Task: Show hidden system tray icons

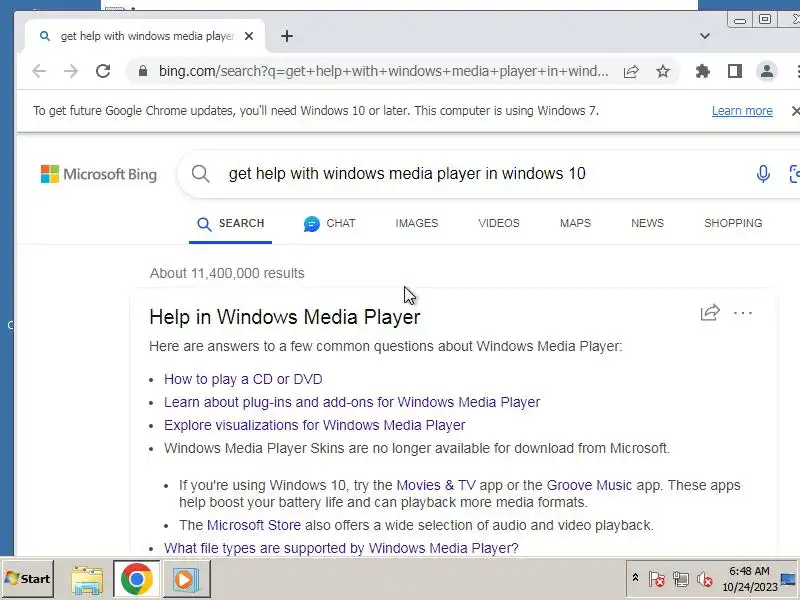Action: [x=635, y=578]
